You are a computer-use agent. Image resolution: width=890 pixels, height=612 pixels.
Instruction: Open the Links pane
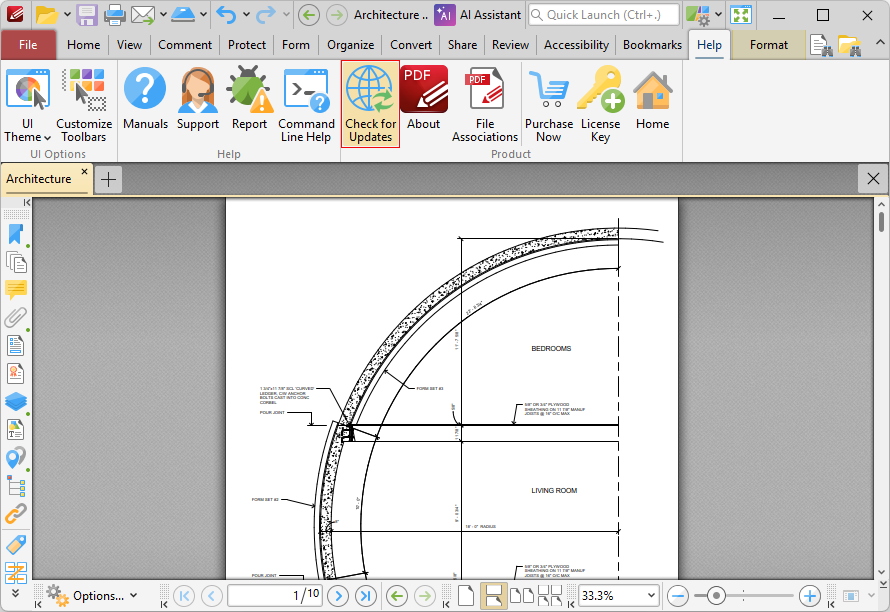pos(16,514)
